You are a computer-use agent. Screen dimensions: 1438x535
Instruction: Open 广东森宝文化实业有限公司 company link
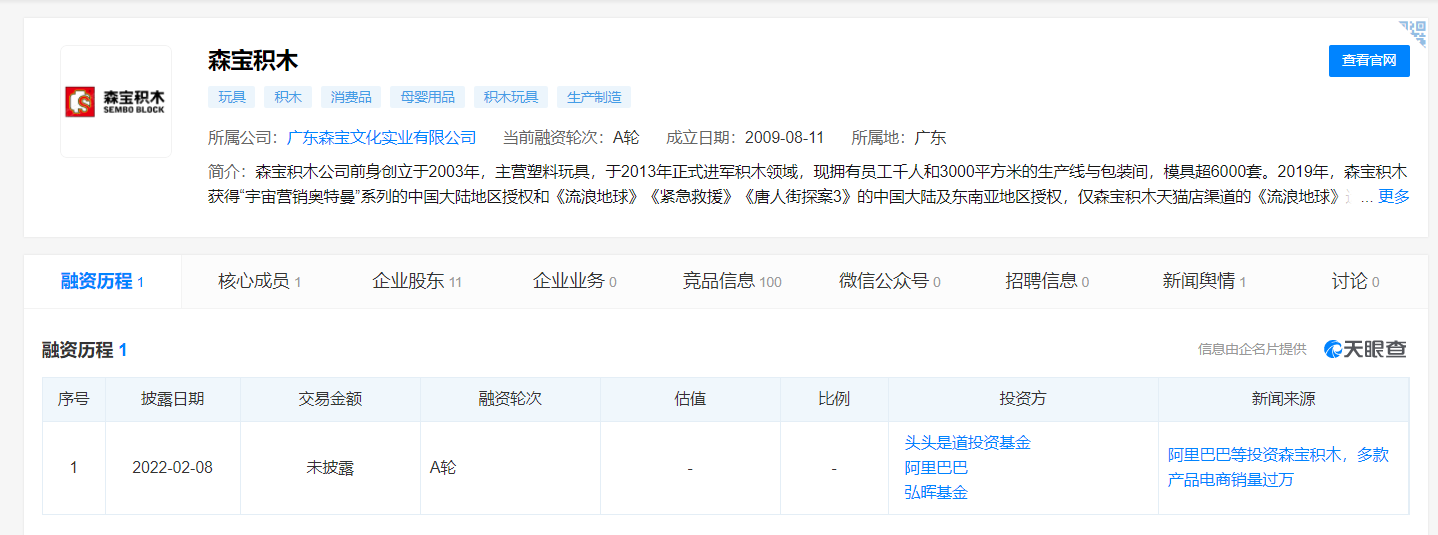coord(382,137)
